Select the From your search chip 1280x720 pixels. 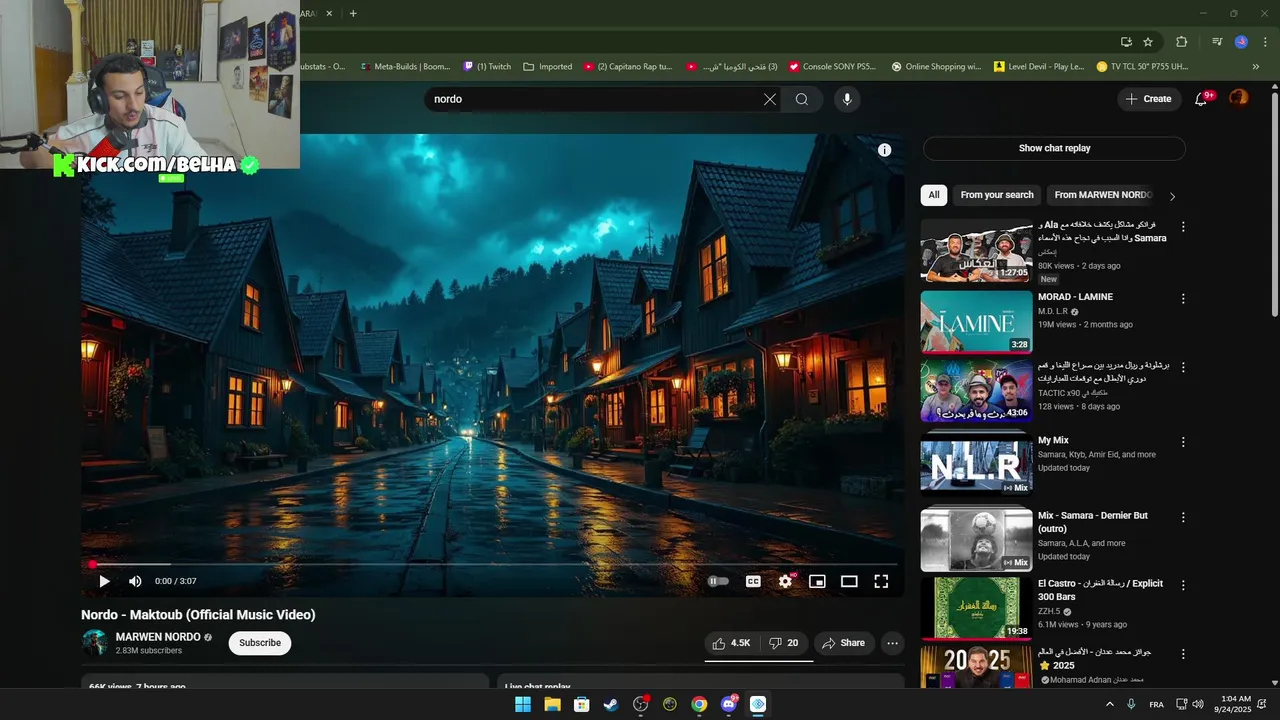point(997,195)
